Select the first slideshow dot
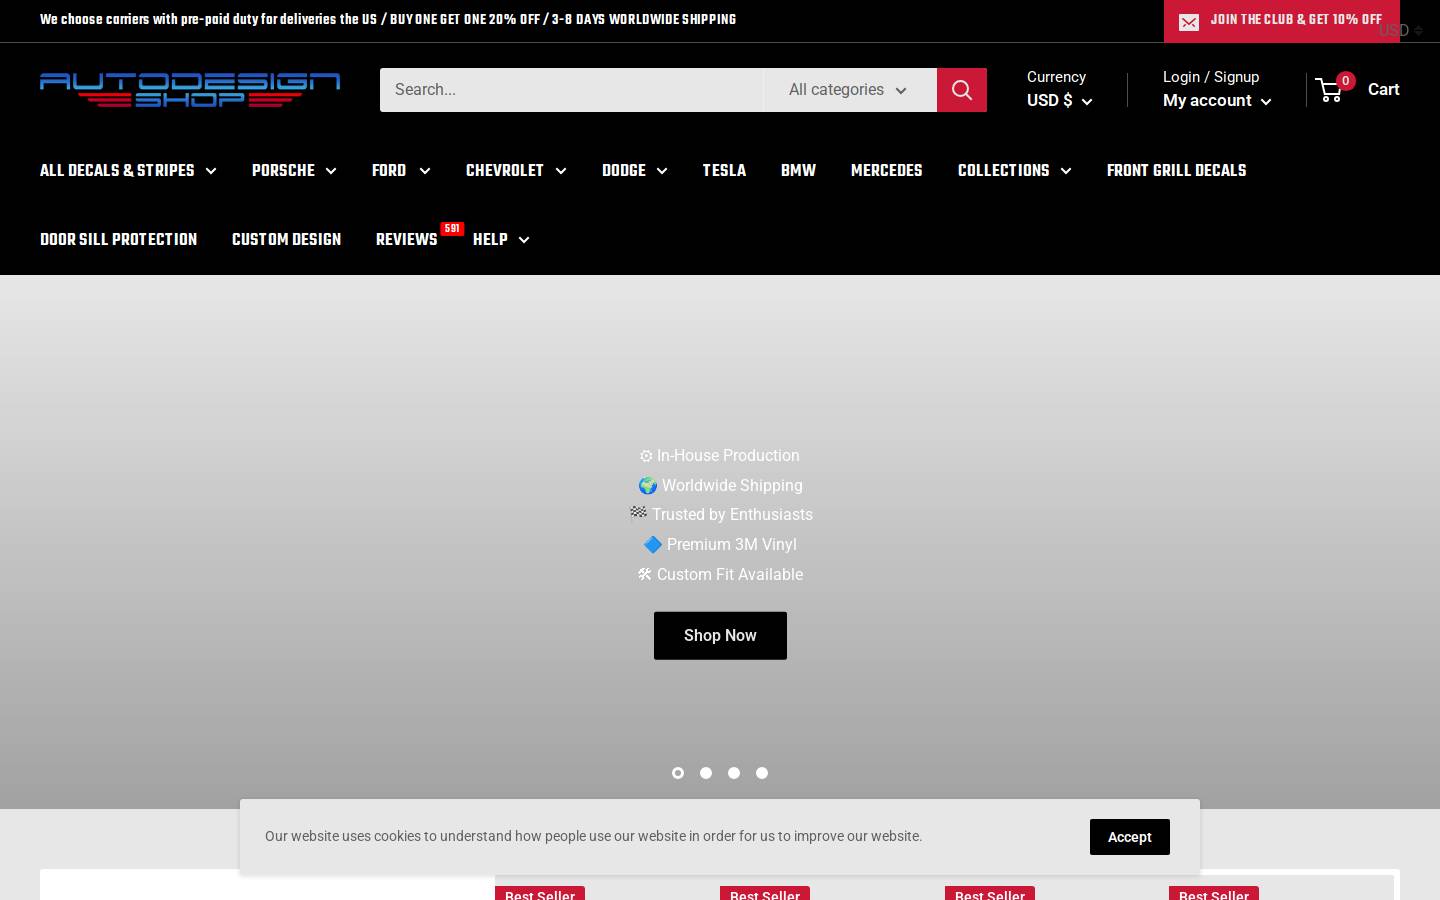Image resolution: width=1440 pixels, height=900 pixels. click(678, 773)
